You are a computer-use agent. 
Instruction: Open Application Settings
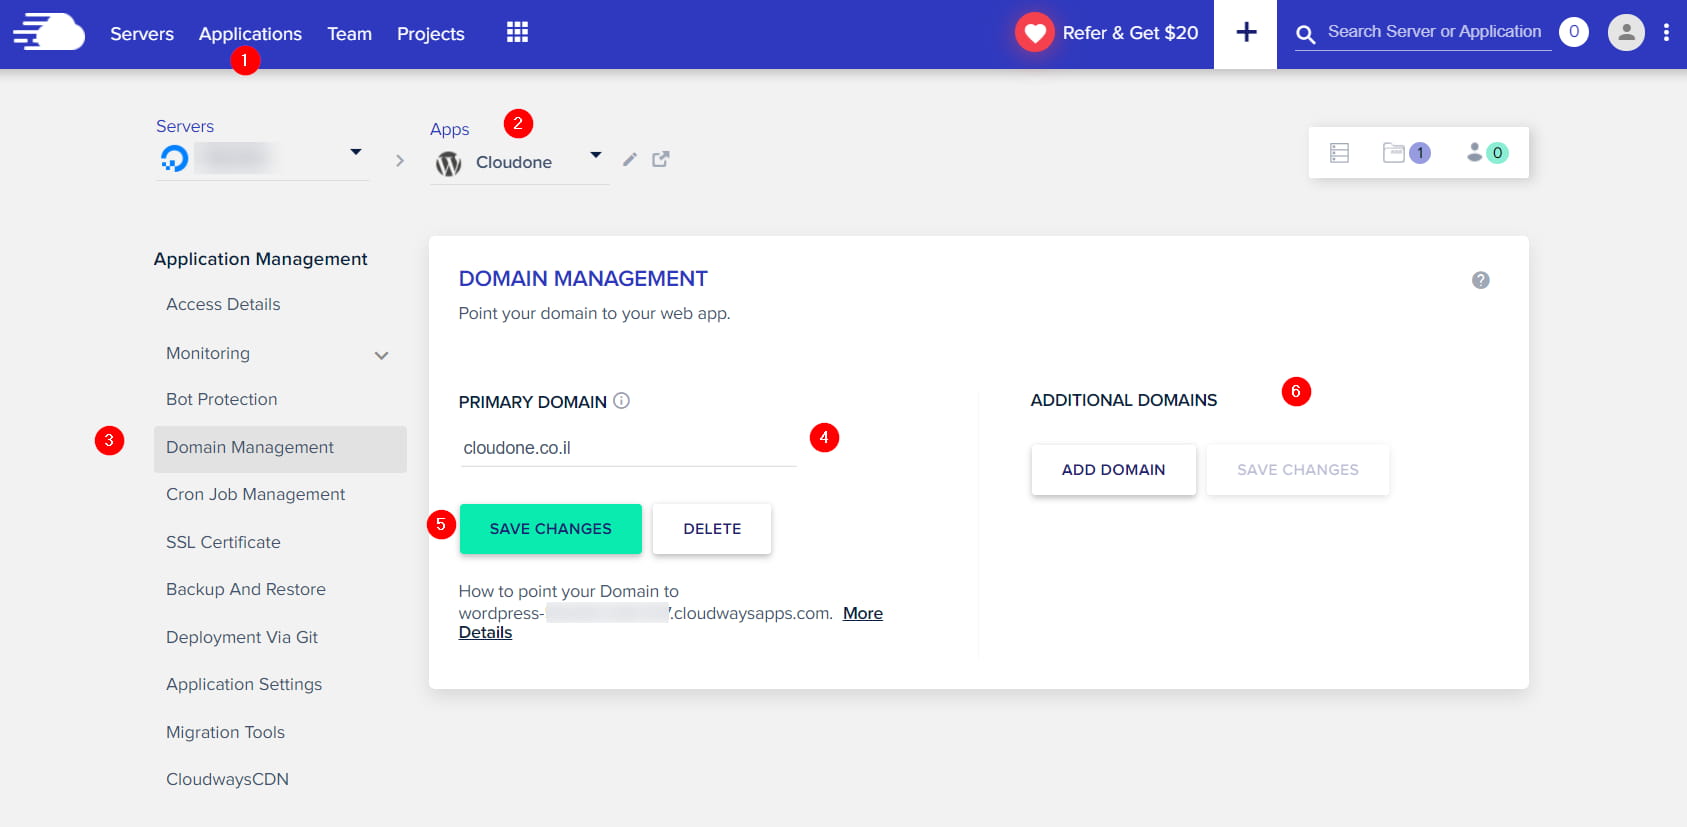pos(244,684)
